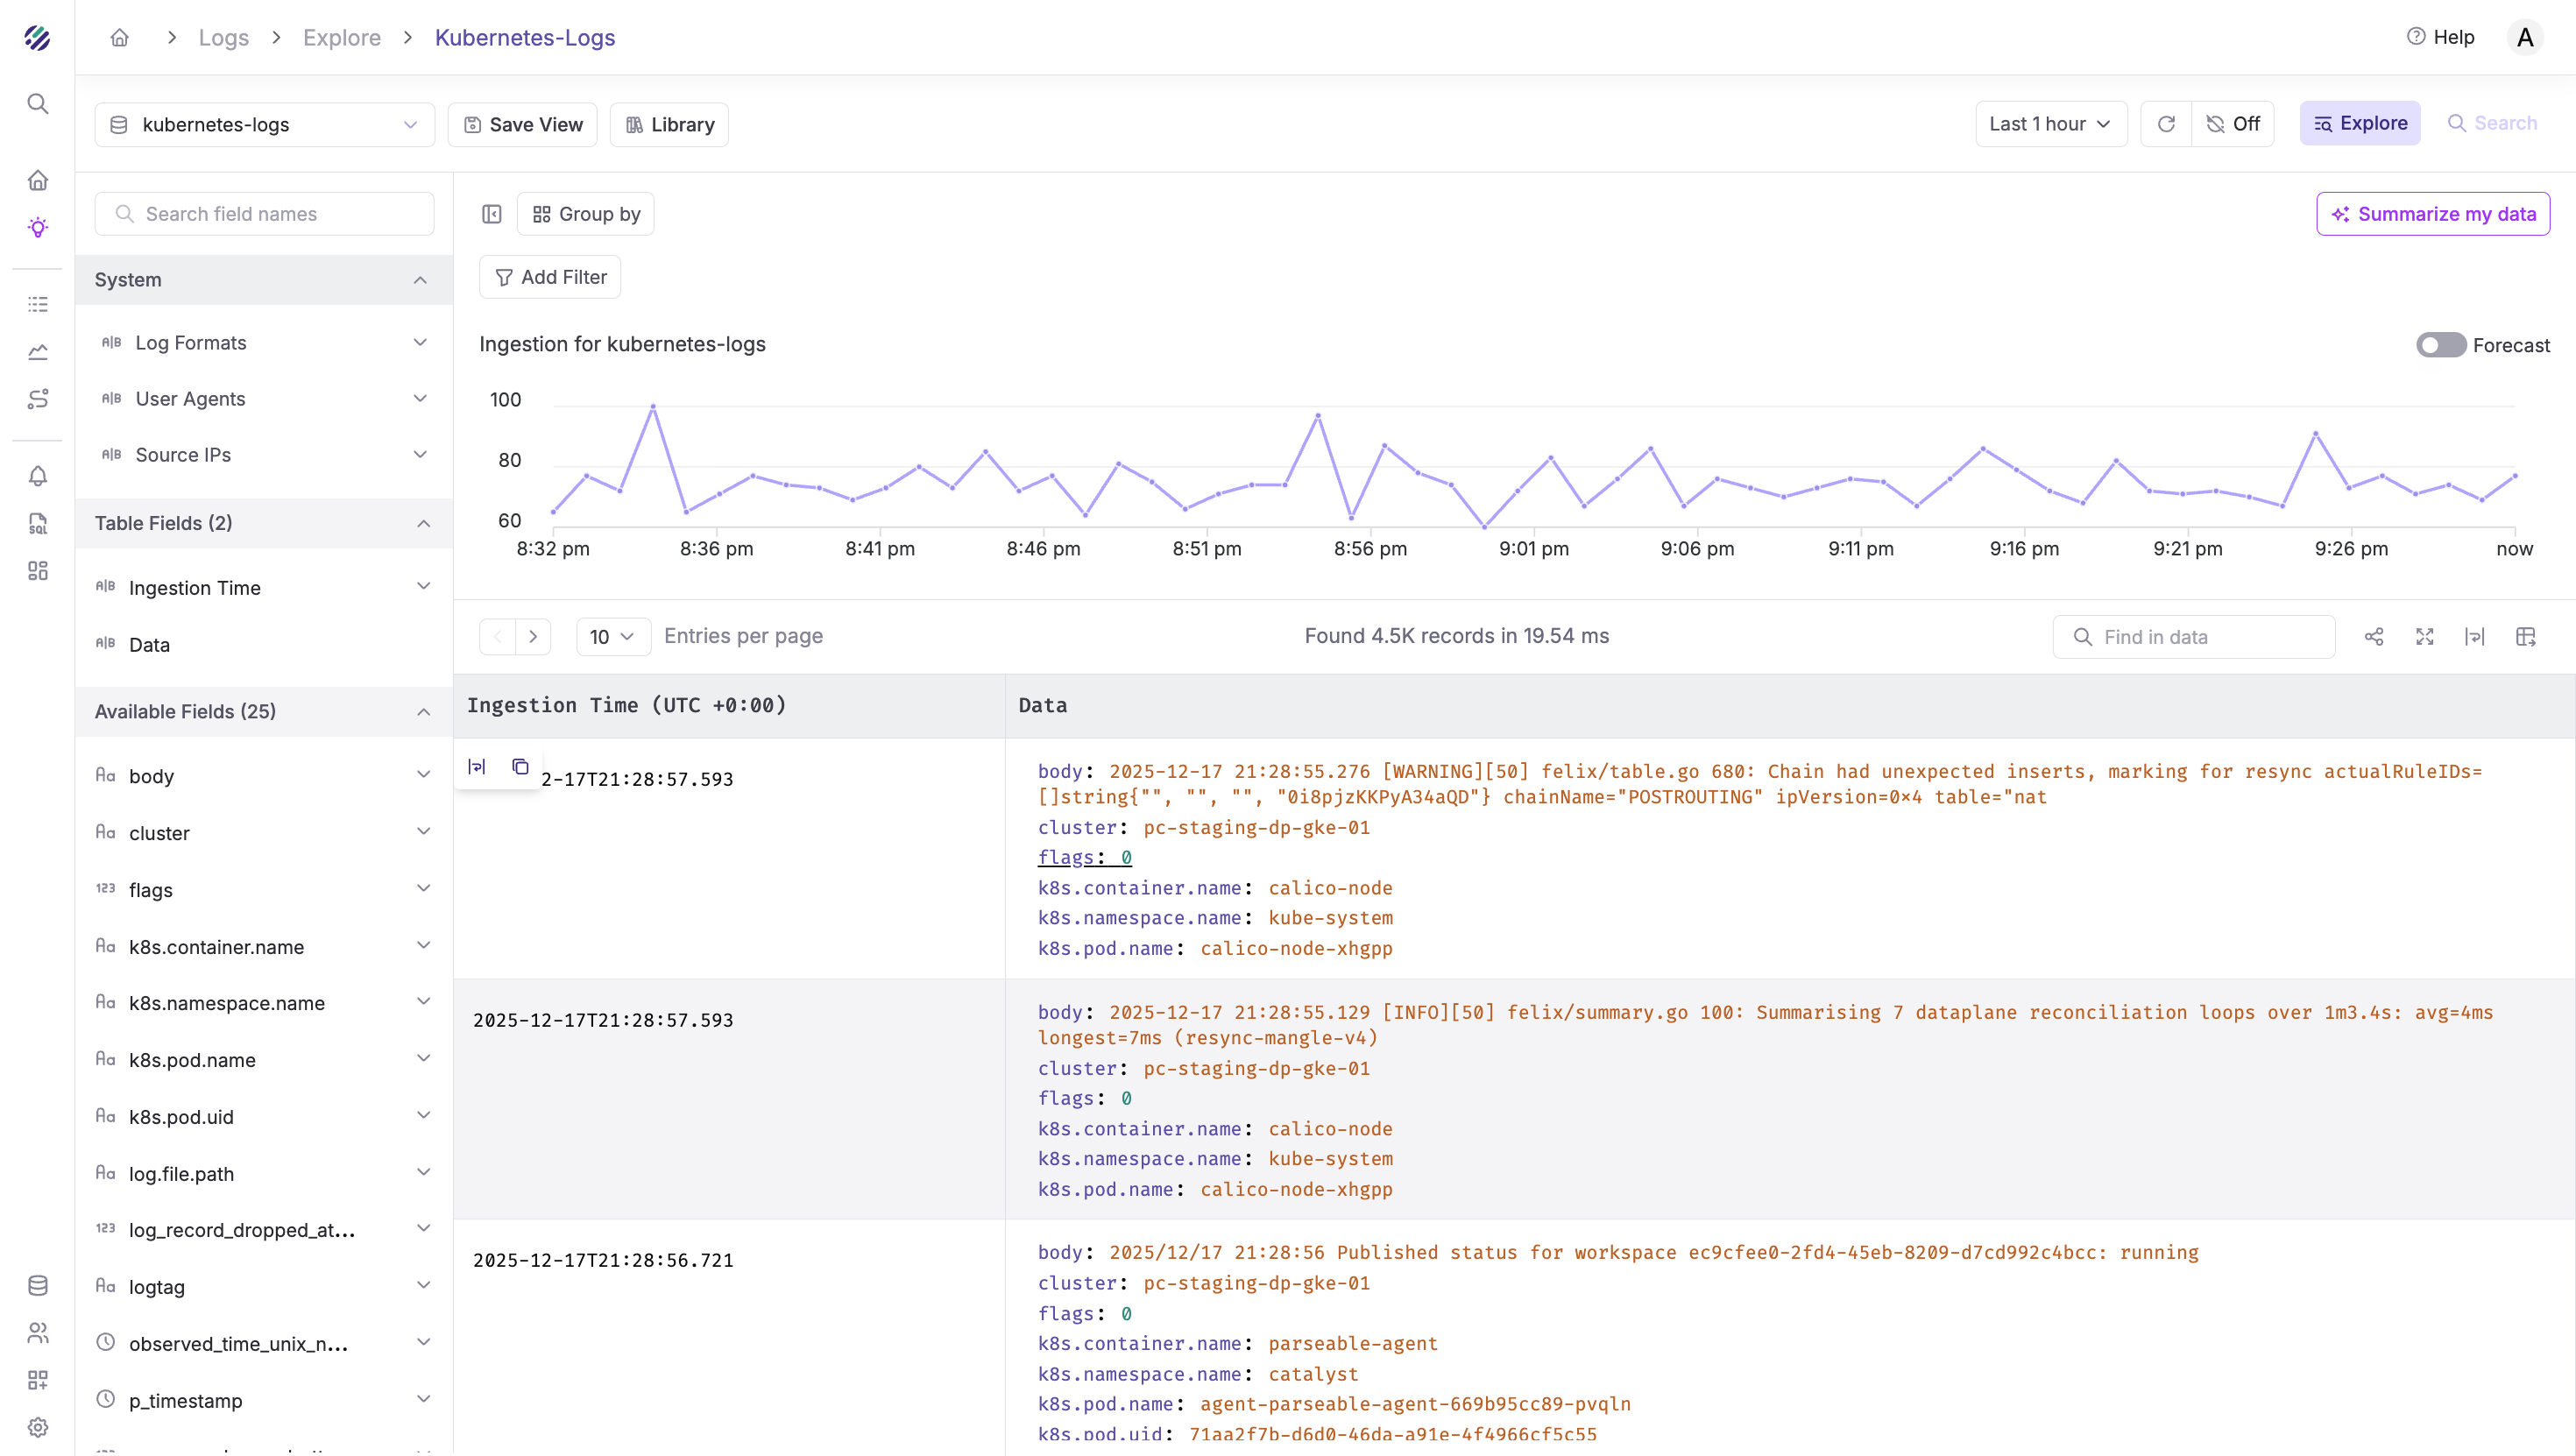Screen dimensions: 2576x1456
Task: Collapse the fields sidebar panel icon
Action: [492, 214]
